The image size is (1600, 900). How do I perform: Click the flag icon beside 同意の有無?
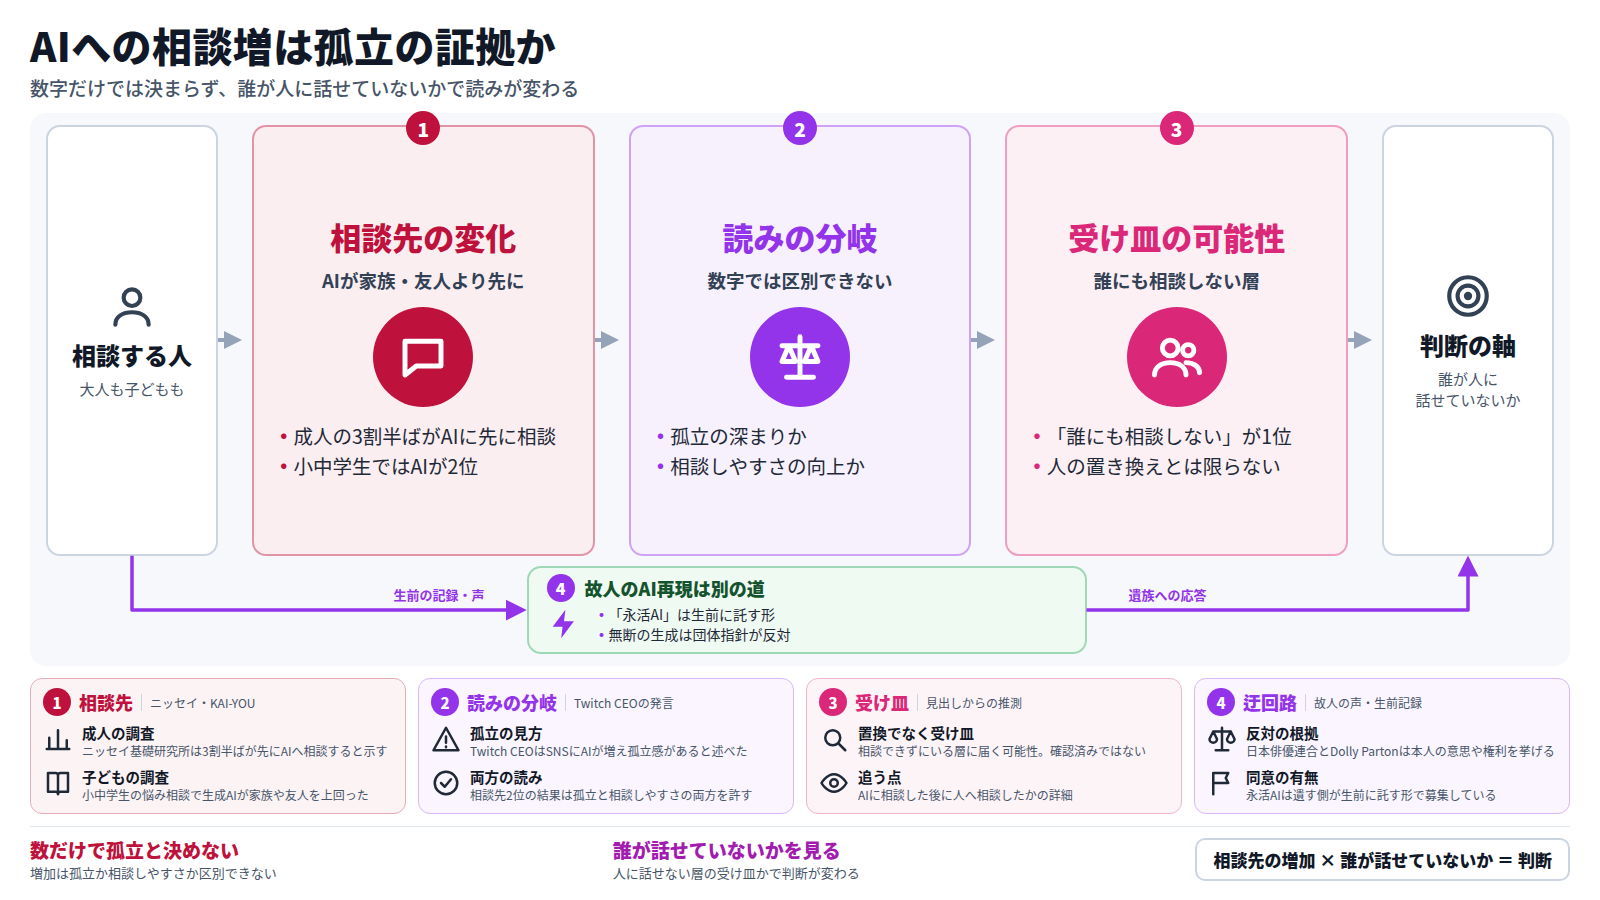(1221, 783)
